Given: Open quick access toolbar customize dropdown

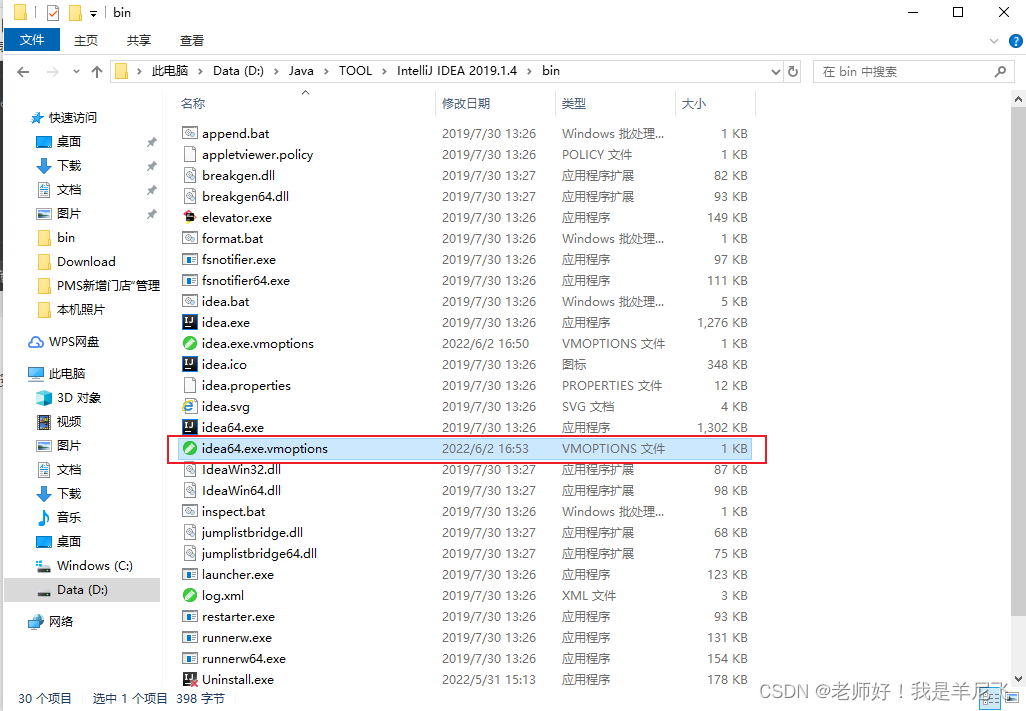Looking at the screenshot, I should point(94,13).
